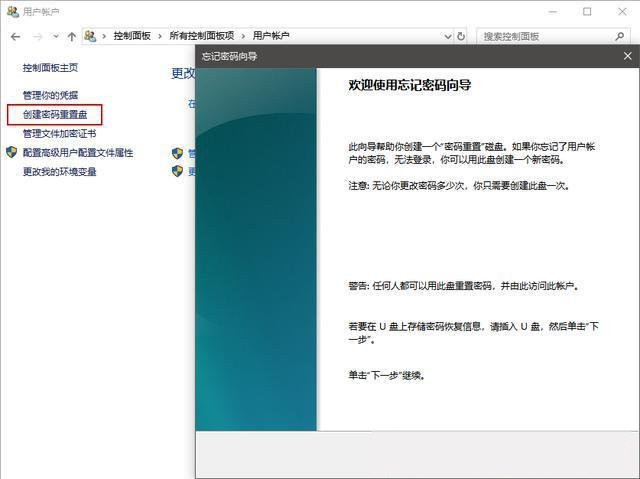The height and width of the screenshot is (479, 640).
Task: Click the User Accounts title bar icon
Action: 13,11
